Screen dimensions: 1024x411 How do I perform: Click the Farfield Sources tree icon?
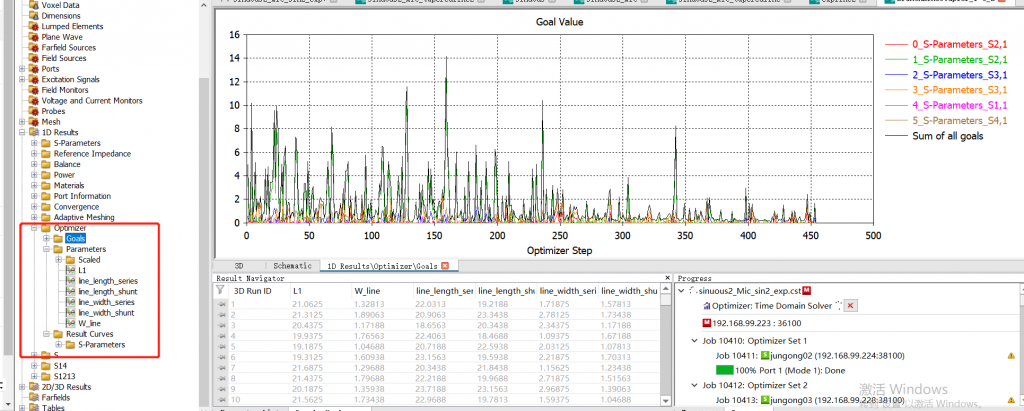(33, 48)
